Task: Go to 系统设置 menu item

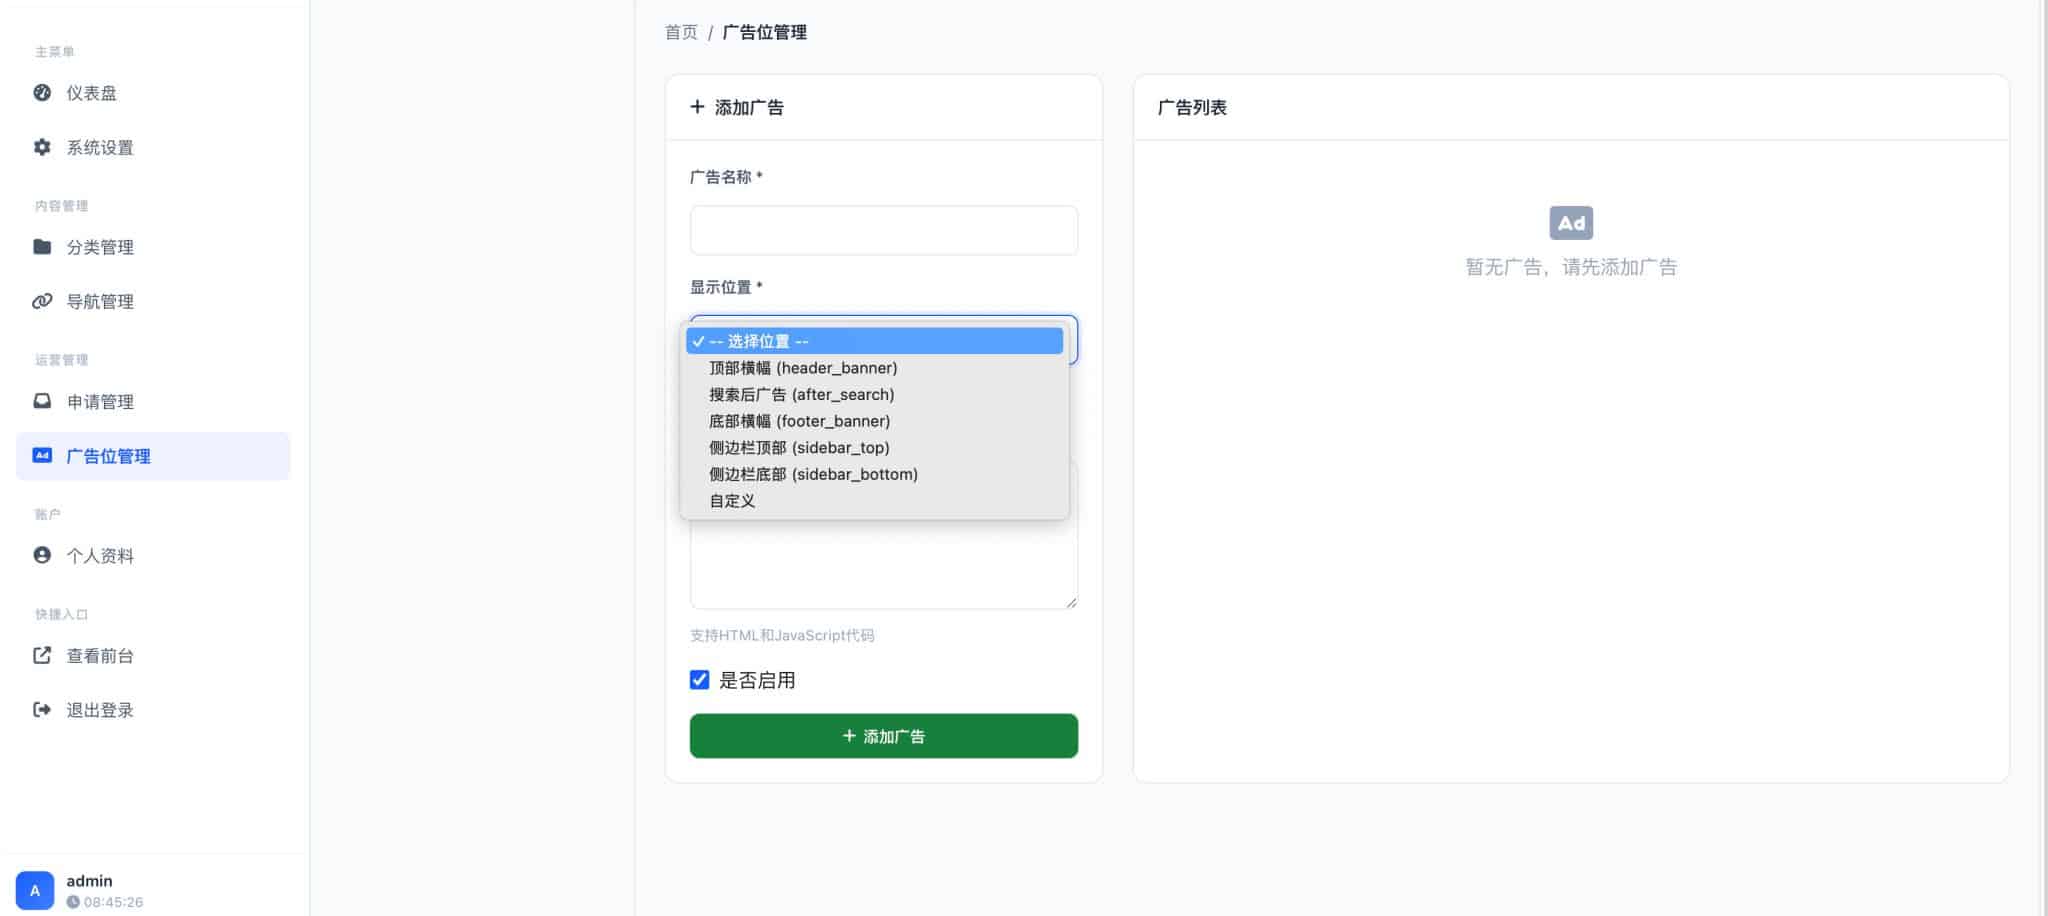Action: coord(153,147)
